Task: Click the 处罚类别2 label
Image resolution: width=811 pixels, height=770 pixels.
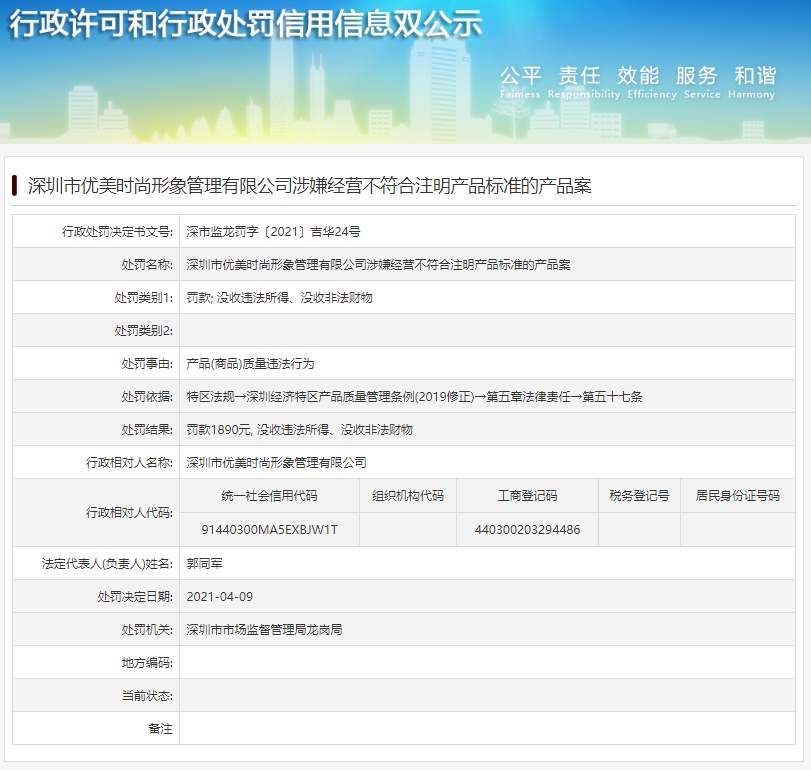Action: point(143,330)
